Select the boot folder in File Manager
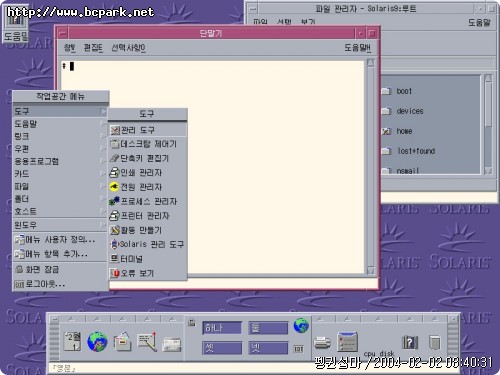 (x=397, y=91)
